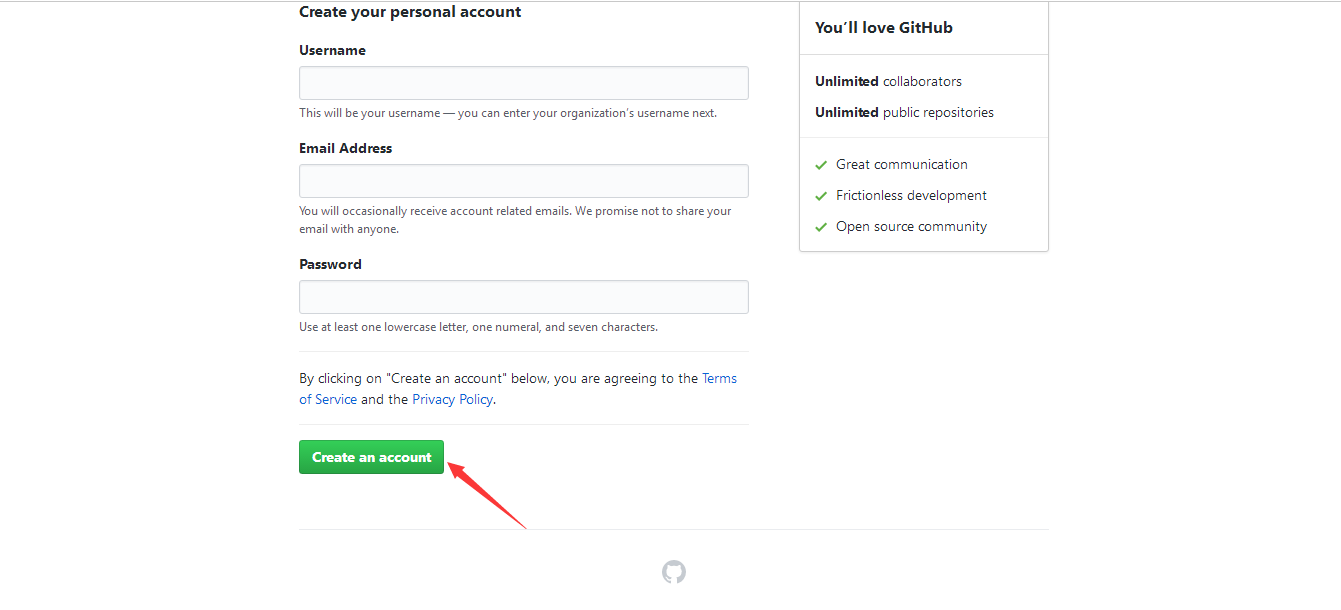Focus the Email Address input field
The width and height of the screenshot is (1341, 610).
coord(523,181)
